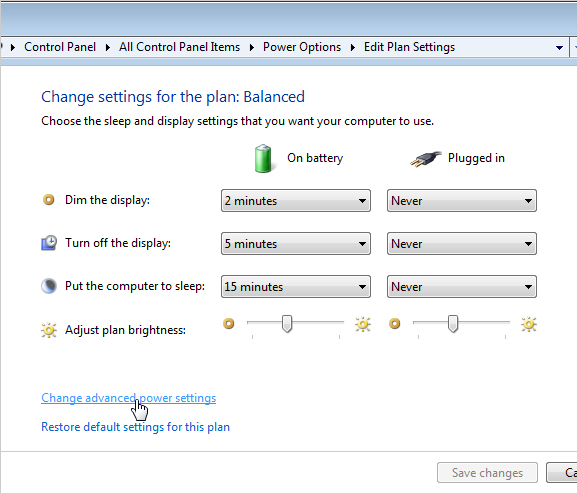
Task: Open the address bar history dropdown arrow
Action: pos(559,47)
